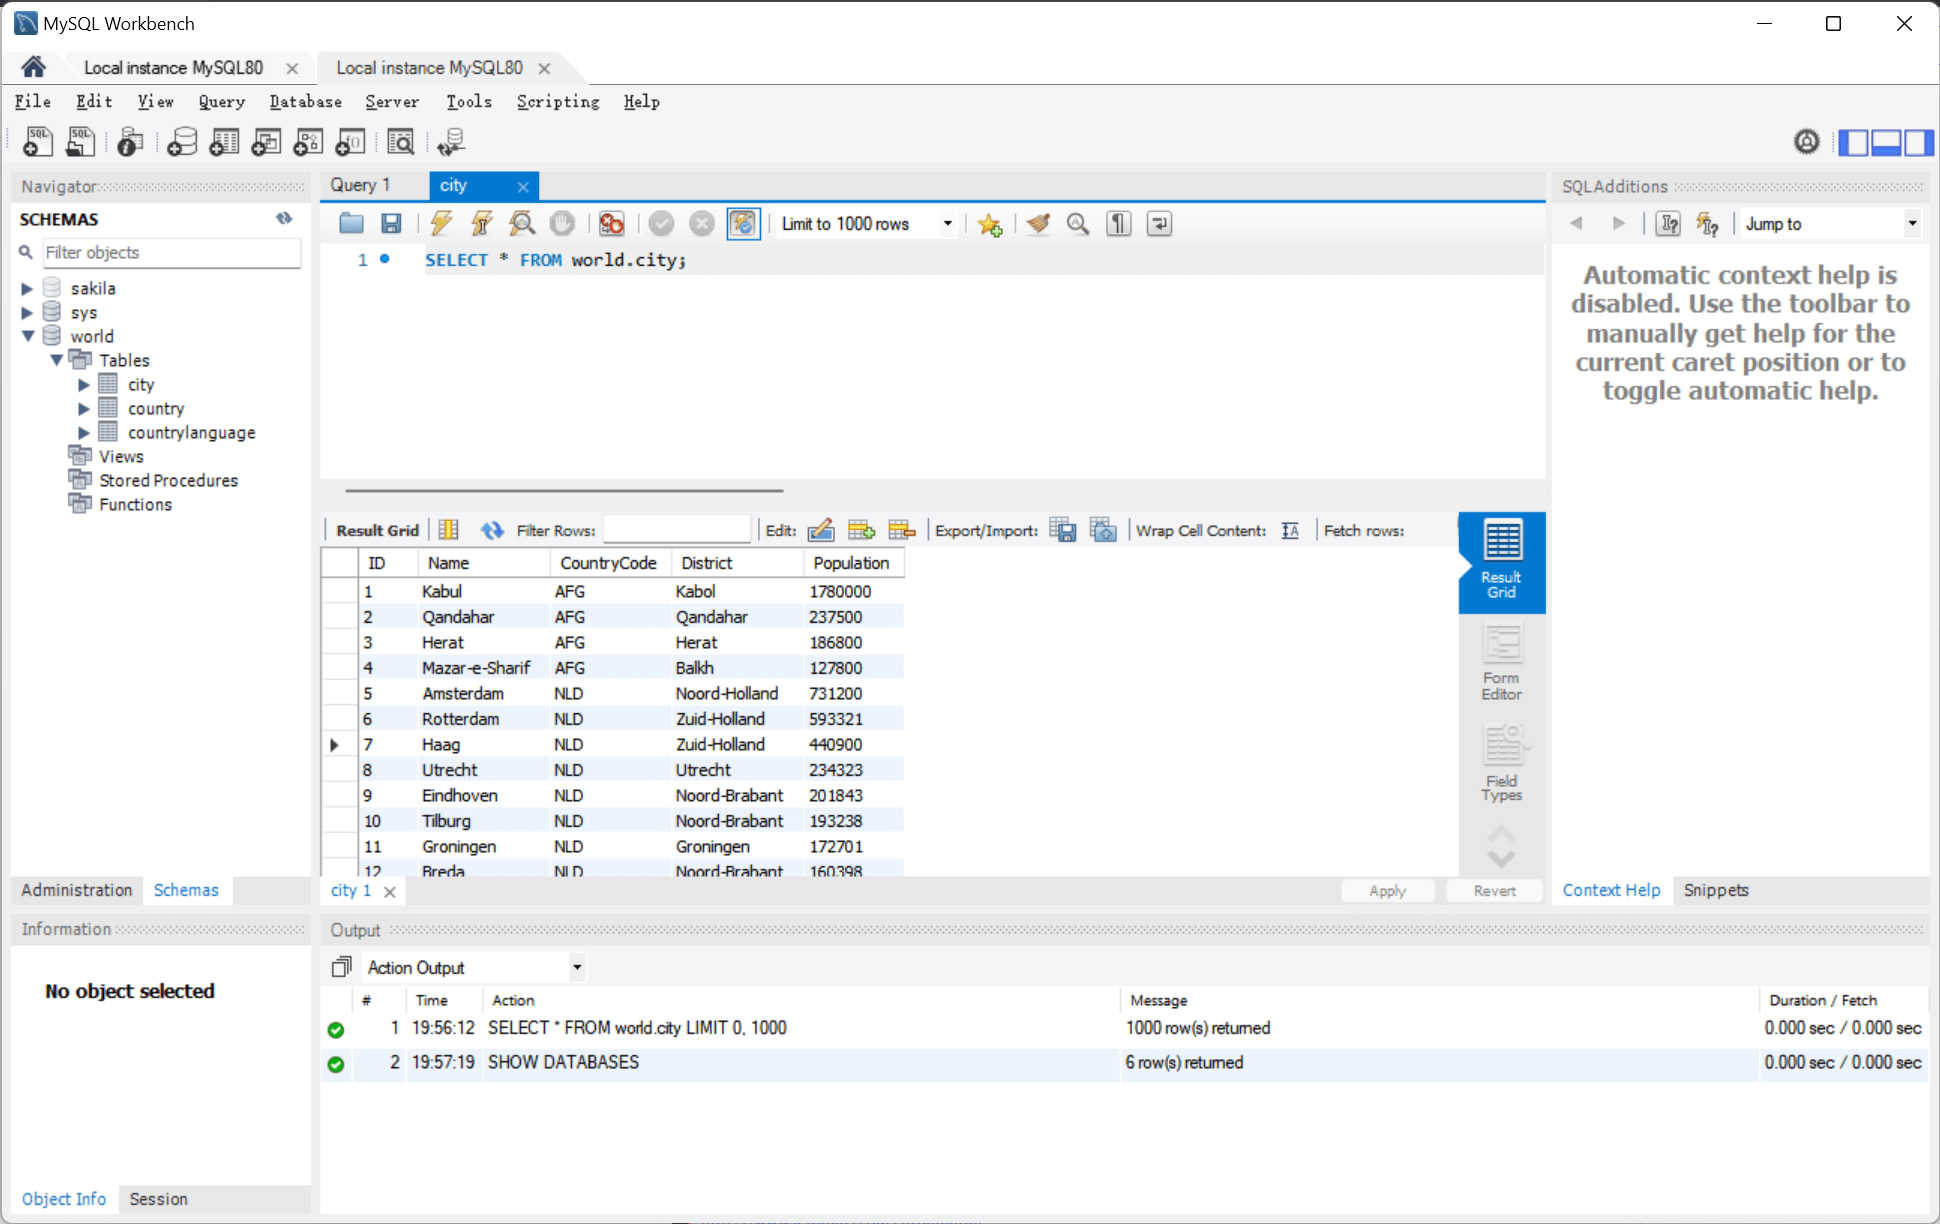Image resolution: width=1940 pixels, height=1224 pixels.
Task: Close the city editor tab
Action: pos(522,186)
